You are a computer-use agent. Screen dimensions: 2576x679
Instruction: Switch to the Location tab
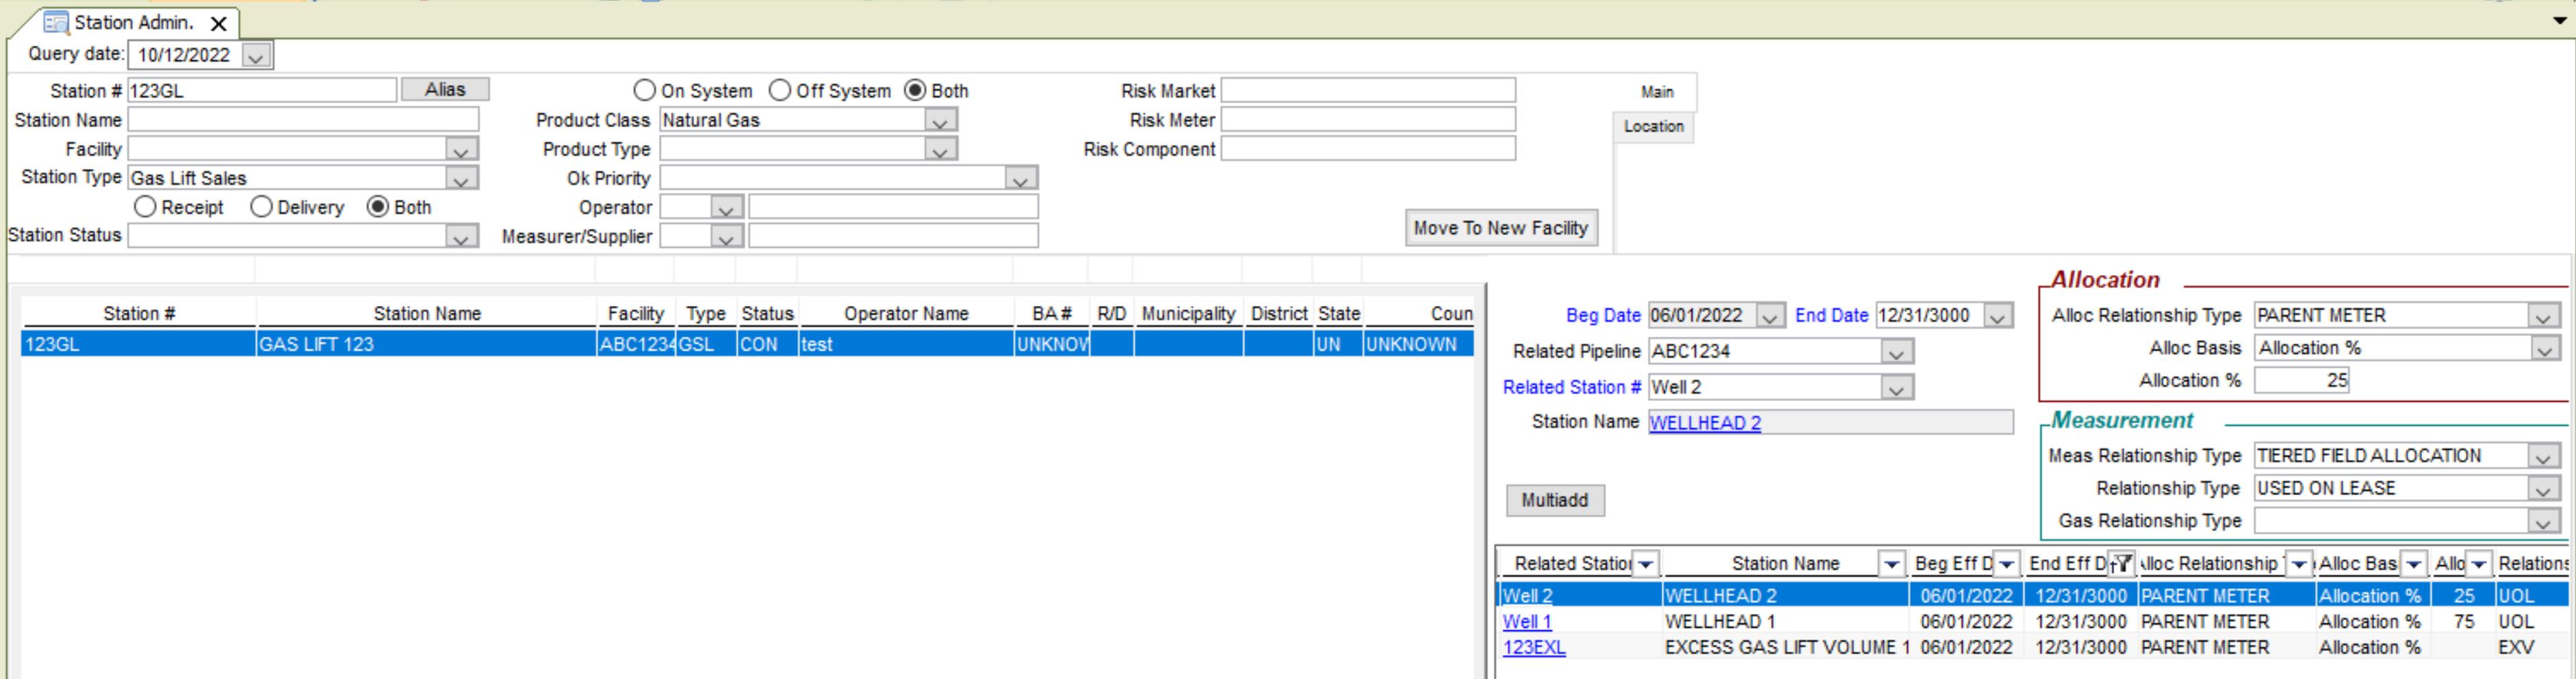click(x=1653, y=127)
